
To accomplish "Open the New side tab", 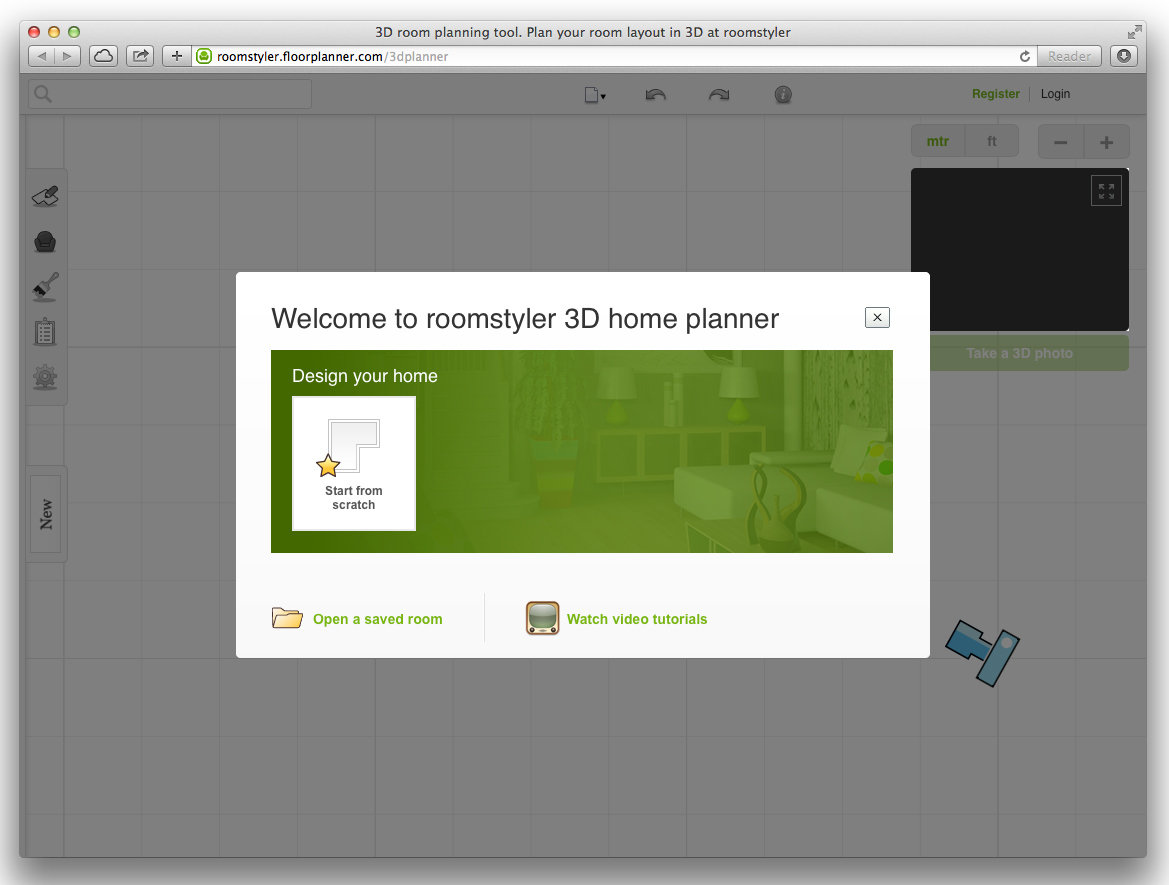I will point(46,514).
